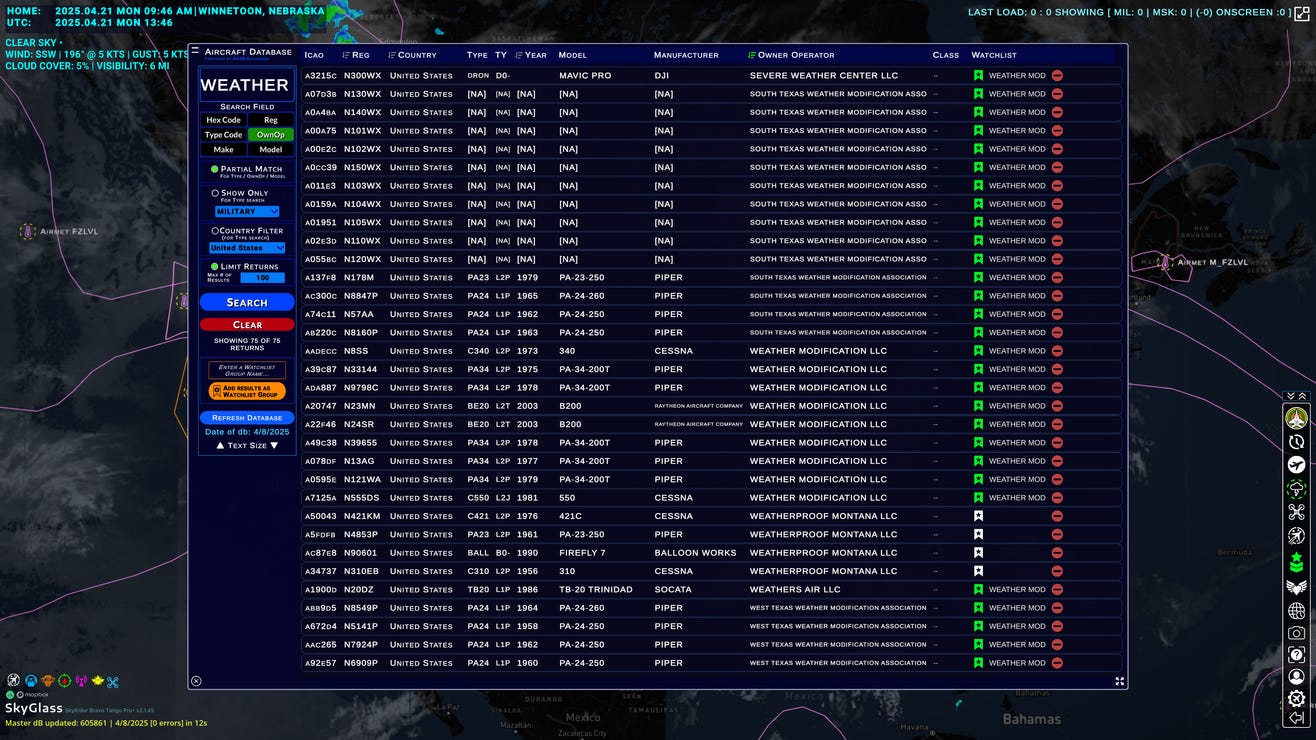Select the airplane icon in right sidebar
Viewport: 1316px width, 740px height.
(x=1296, y=465)
